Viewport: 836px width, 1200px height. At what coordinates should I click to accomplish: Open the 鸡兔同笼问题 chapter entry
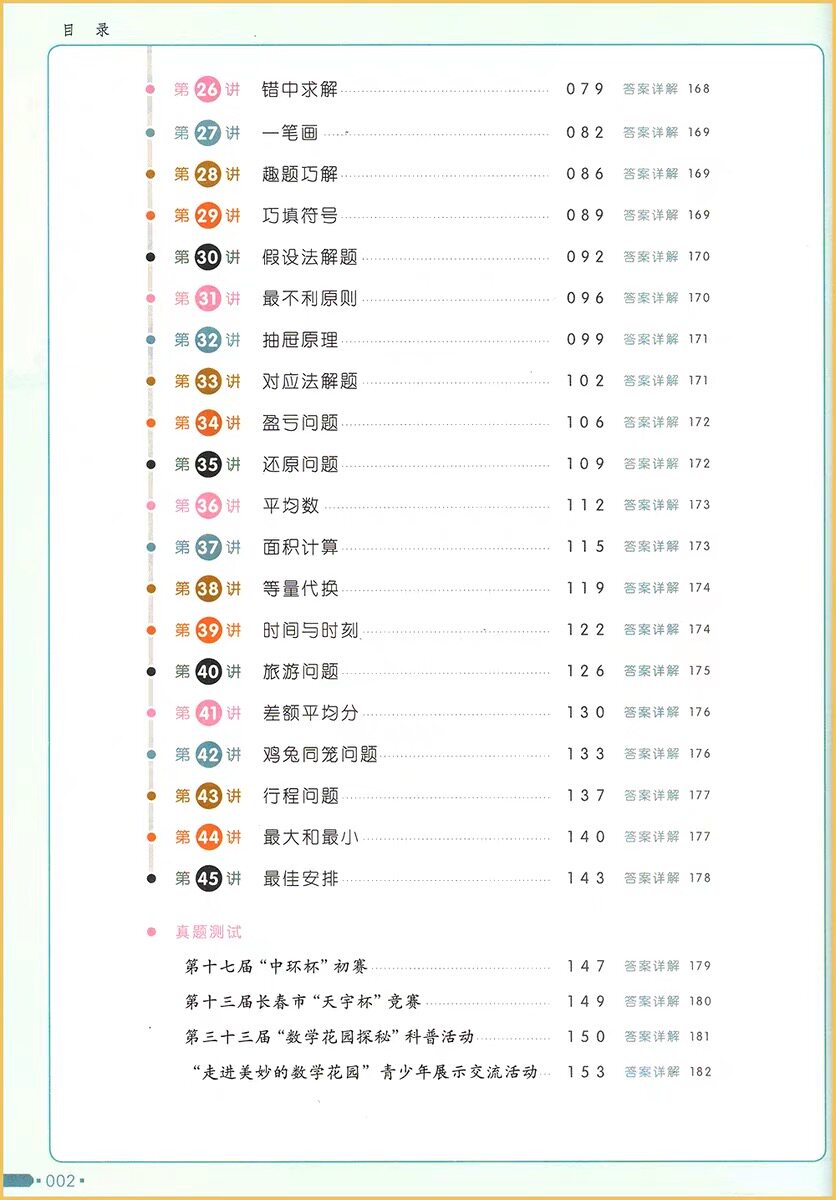(320, 755)
